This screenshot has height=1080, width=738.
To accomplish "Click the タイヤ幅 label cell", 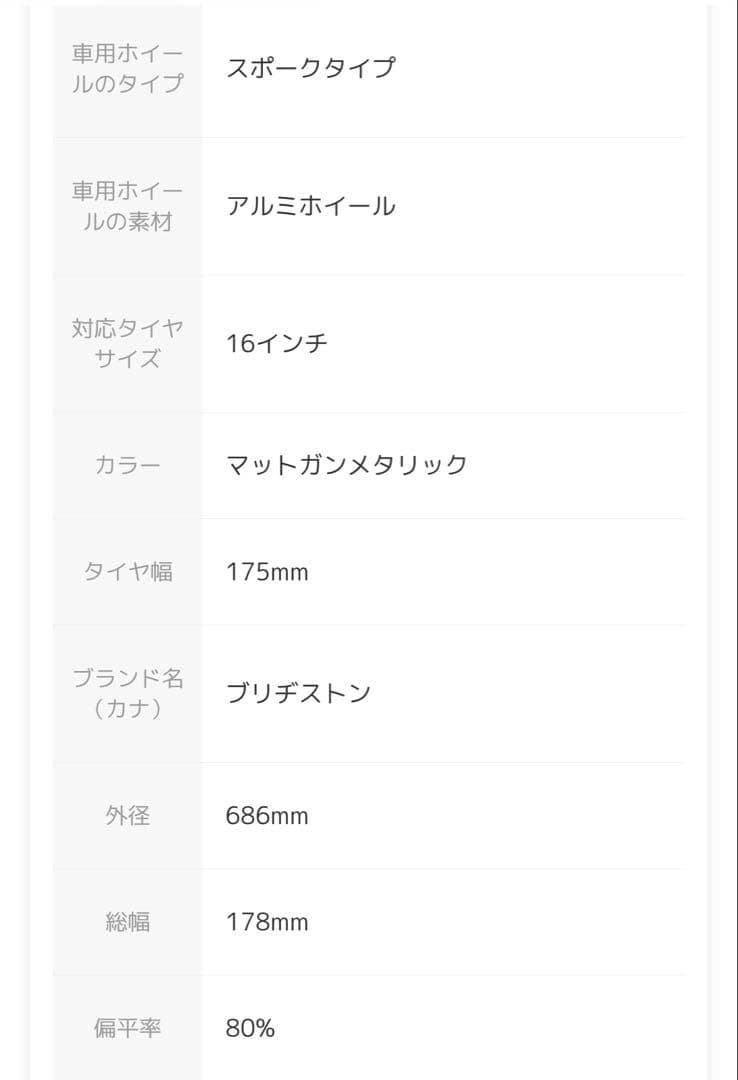I will (x=127, y=572).
